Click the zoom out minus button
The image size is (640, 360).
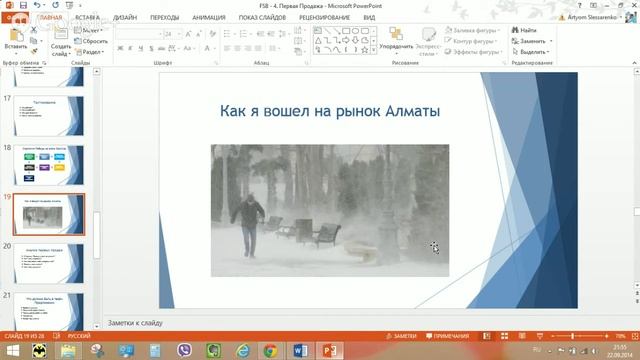coord(553,336)
